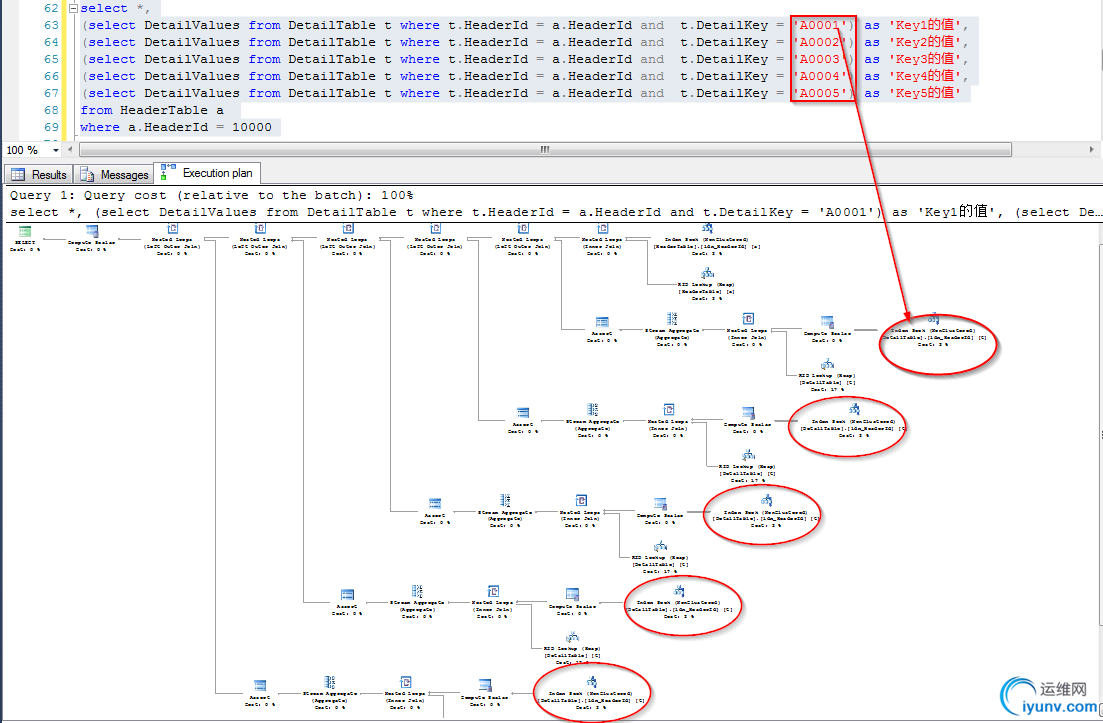
Task: Click the 'Key5的值' alias text
Action: (x=924, y=93)
